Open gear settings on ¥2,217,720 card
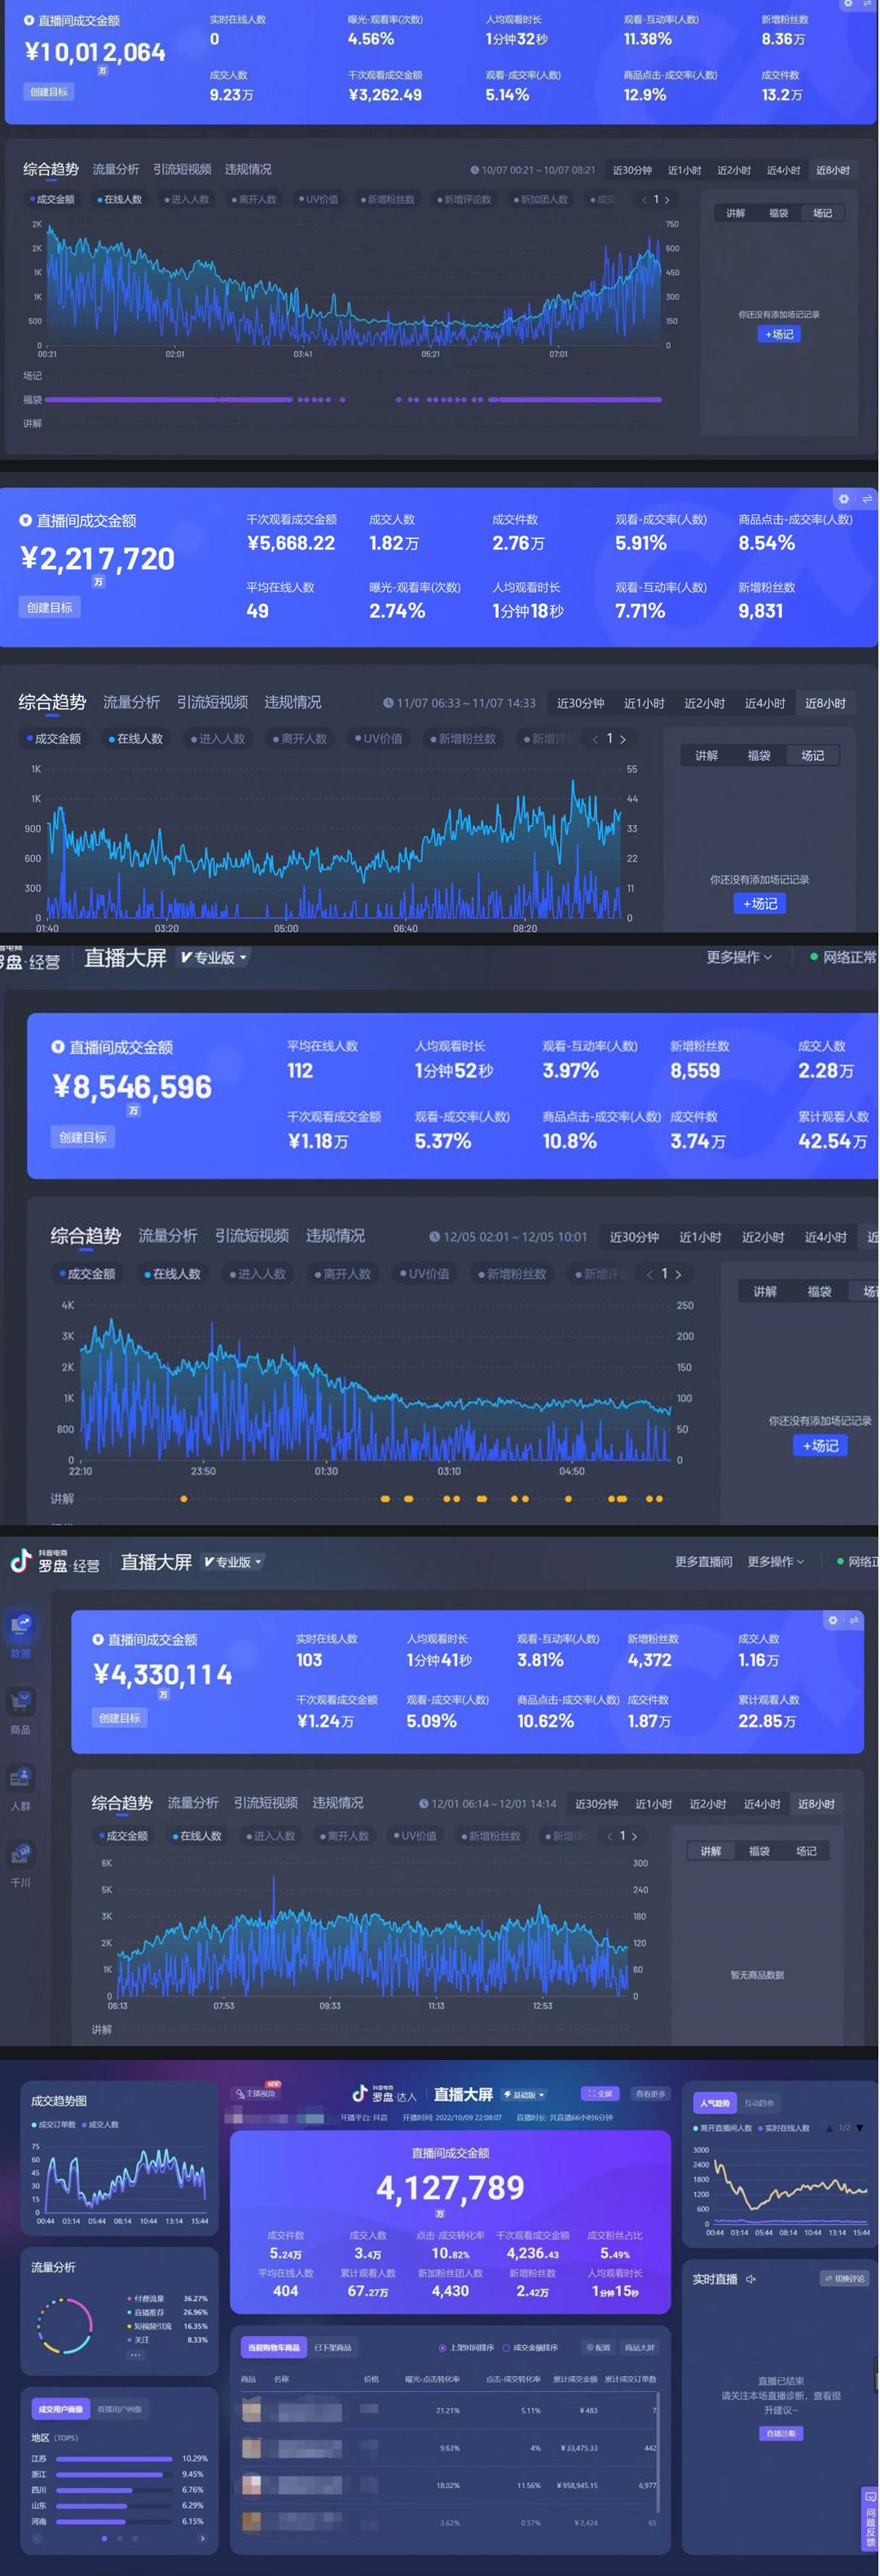The height and width of the screenshot is (2576, 880). coord(843,498)
